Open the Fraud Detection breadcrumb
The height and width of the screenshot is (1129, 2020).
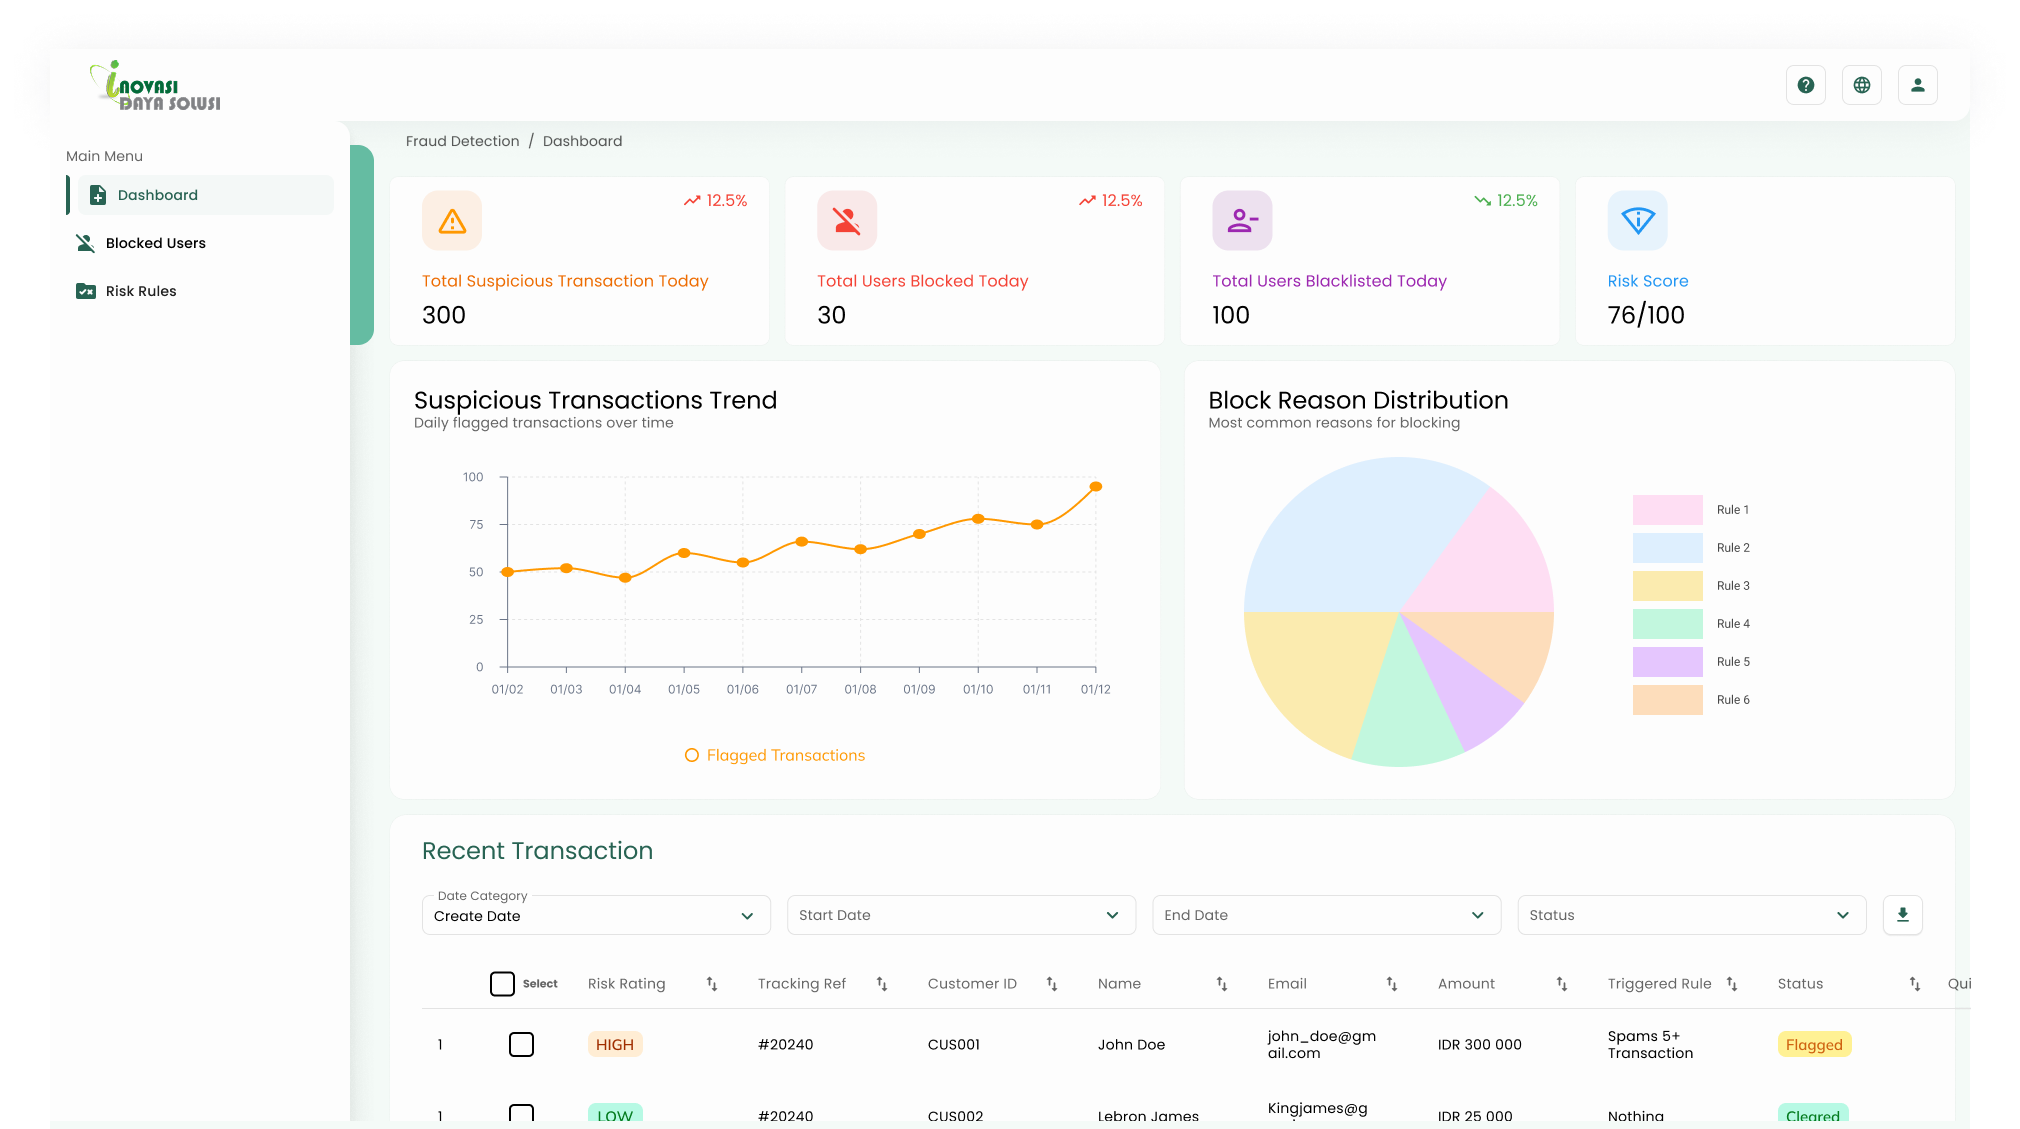tap(462, 140)
